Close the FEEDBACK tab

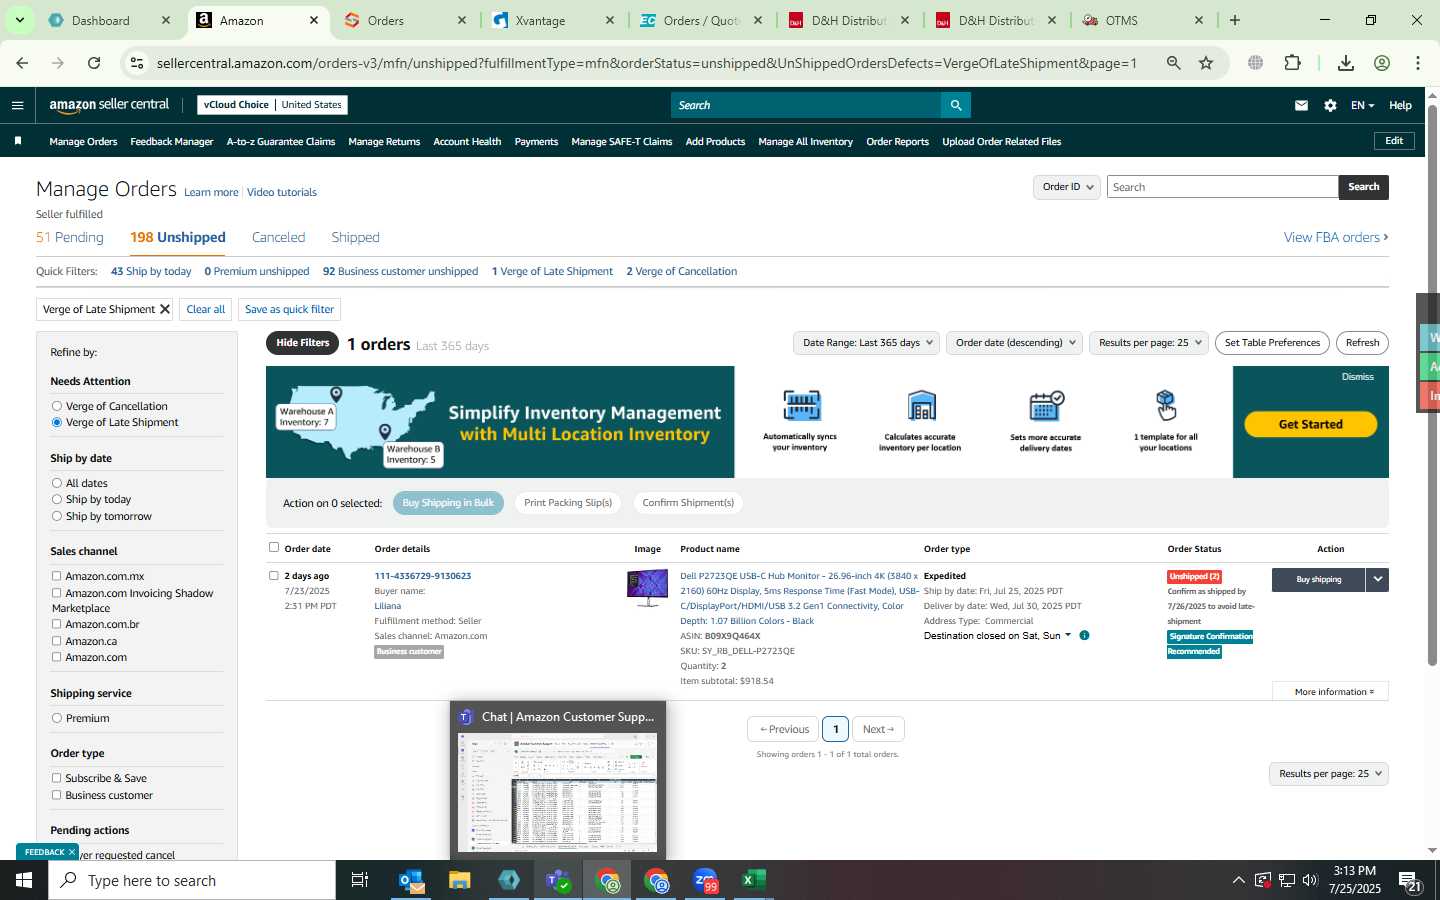pyautogui.click(x=72, y=852)
